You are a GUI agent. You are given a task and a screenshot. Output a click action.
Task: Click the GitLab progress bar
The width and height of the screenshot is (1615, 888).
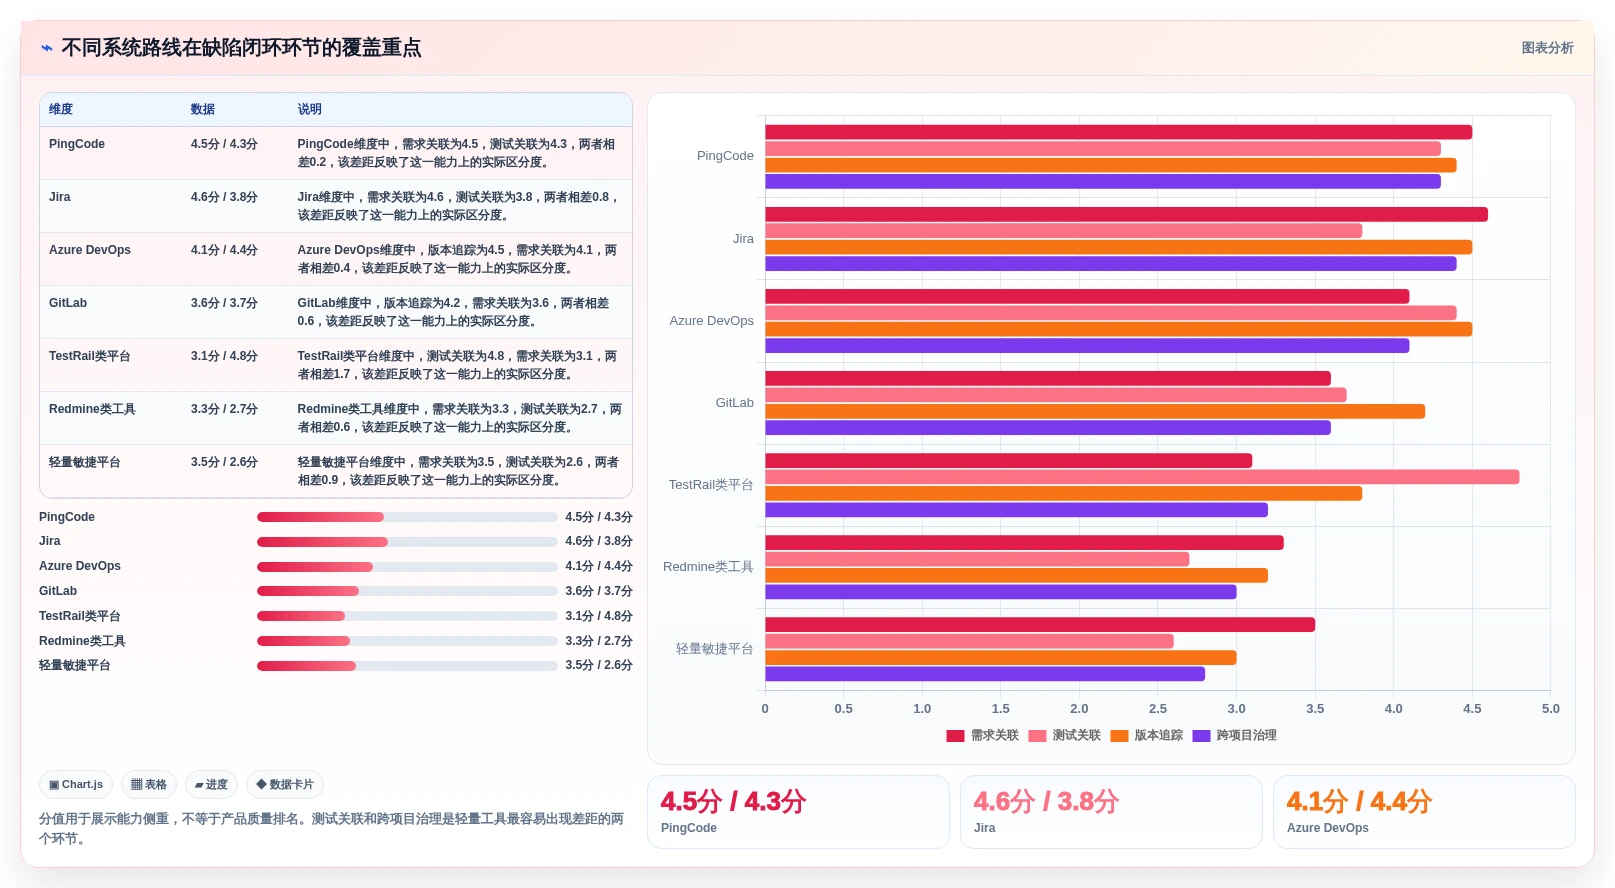(407, 591)
